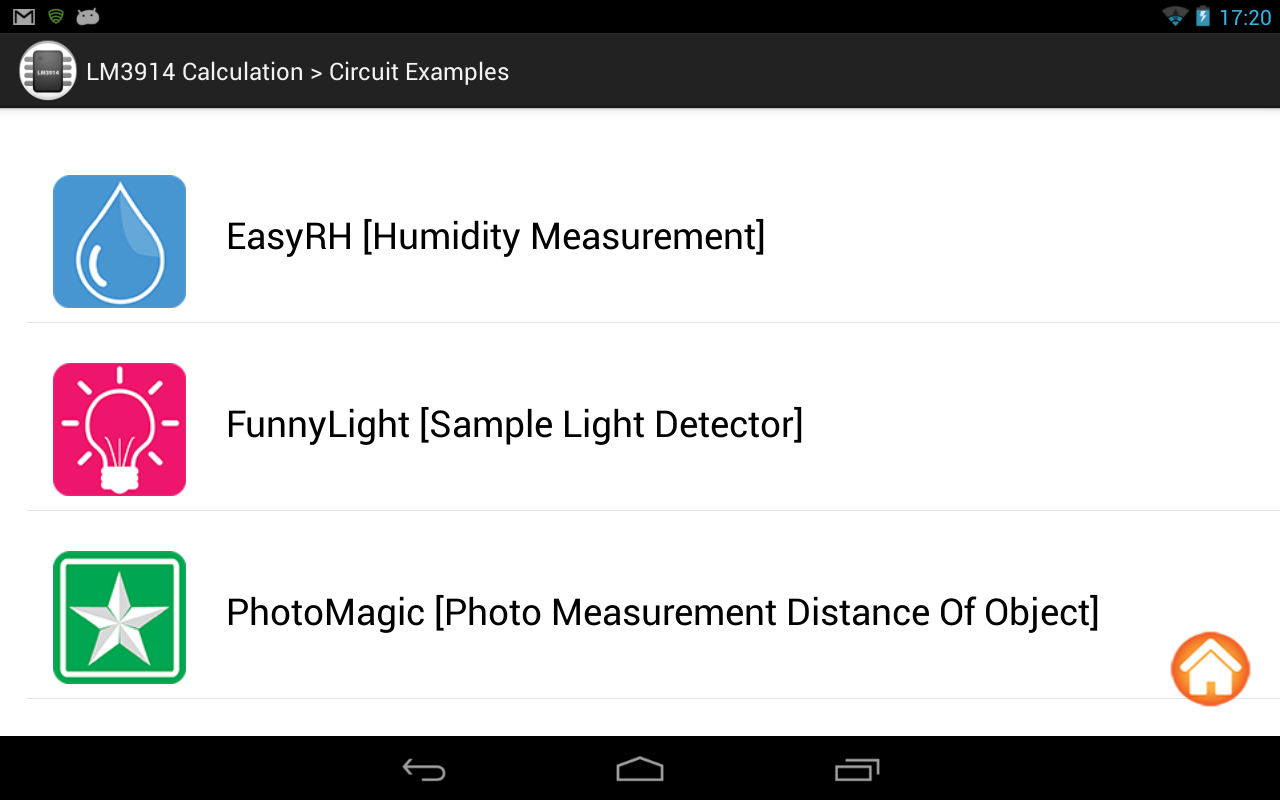The width and height of the screenshot is (1280, 800).
Task: Tap the Android debug notification icon
Action: tap(88, 17)
